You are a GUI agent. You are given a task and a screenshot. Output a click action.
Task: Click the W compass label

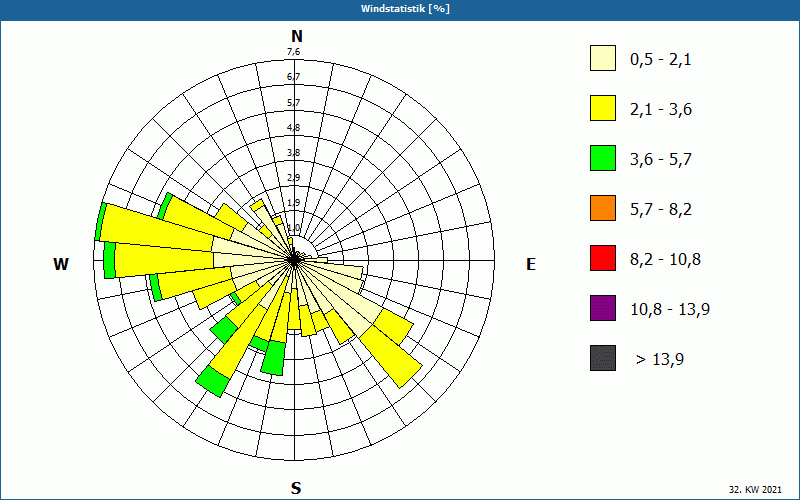pos(61,264)
